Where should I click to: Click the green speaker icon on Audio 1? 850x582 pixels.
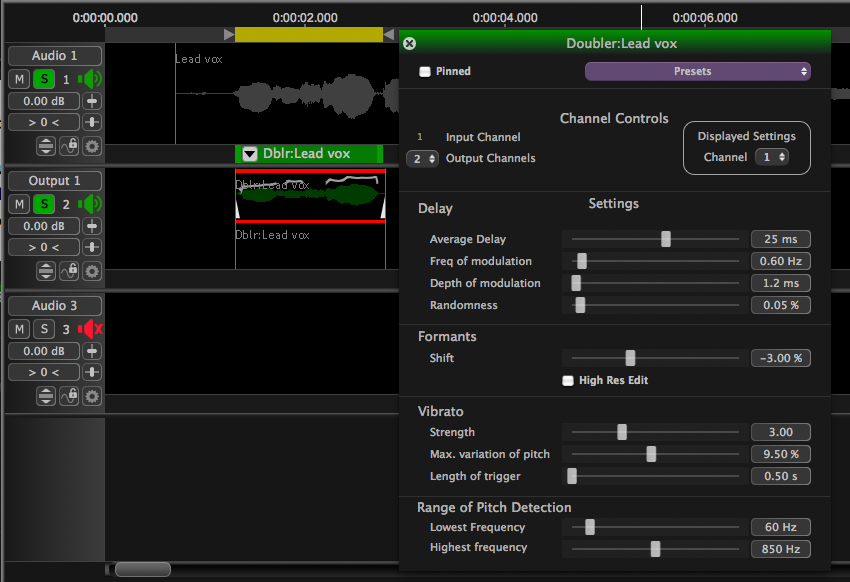click(90, 79)
